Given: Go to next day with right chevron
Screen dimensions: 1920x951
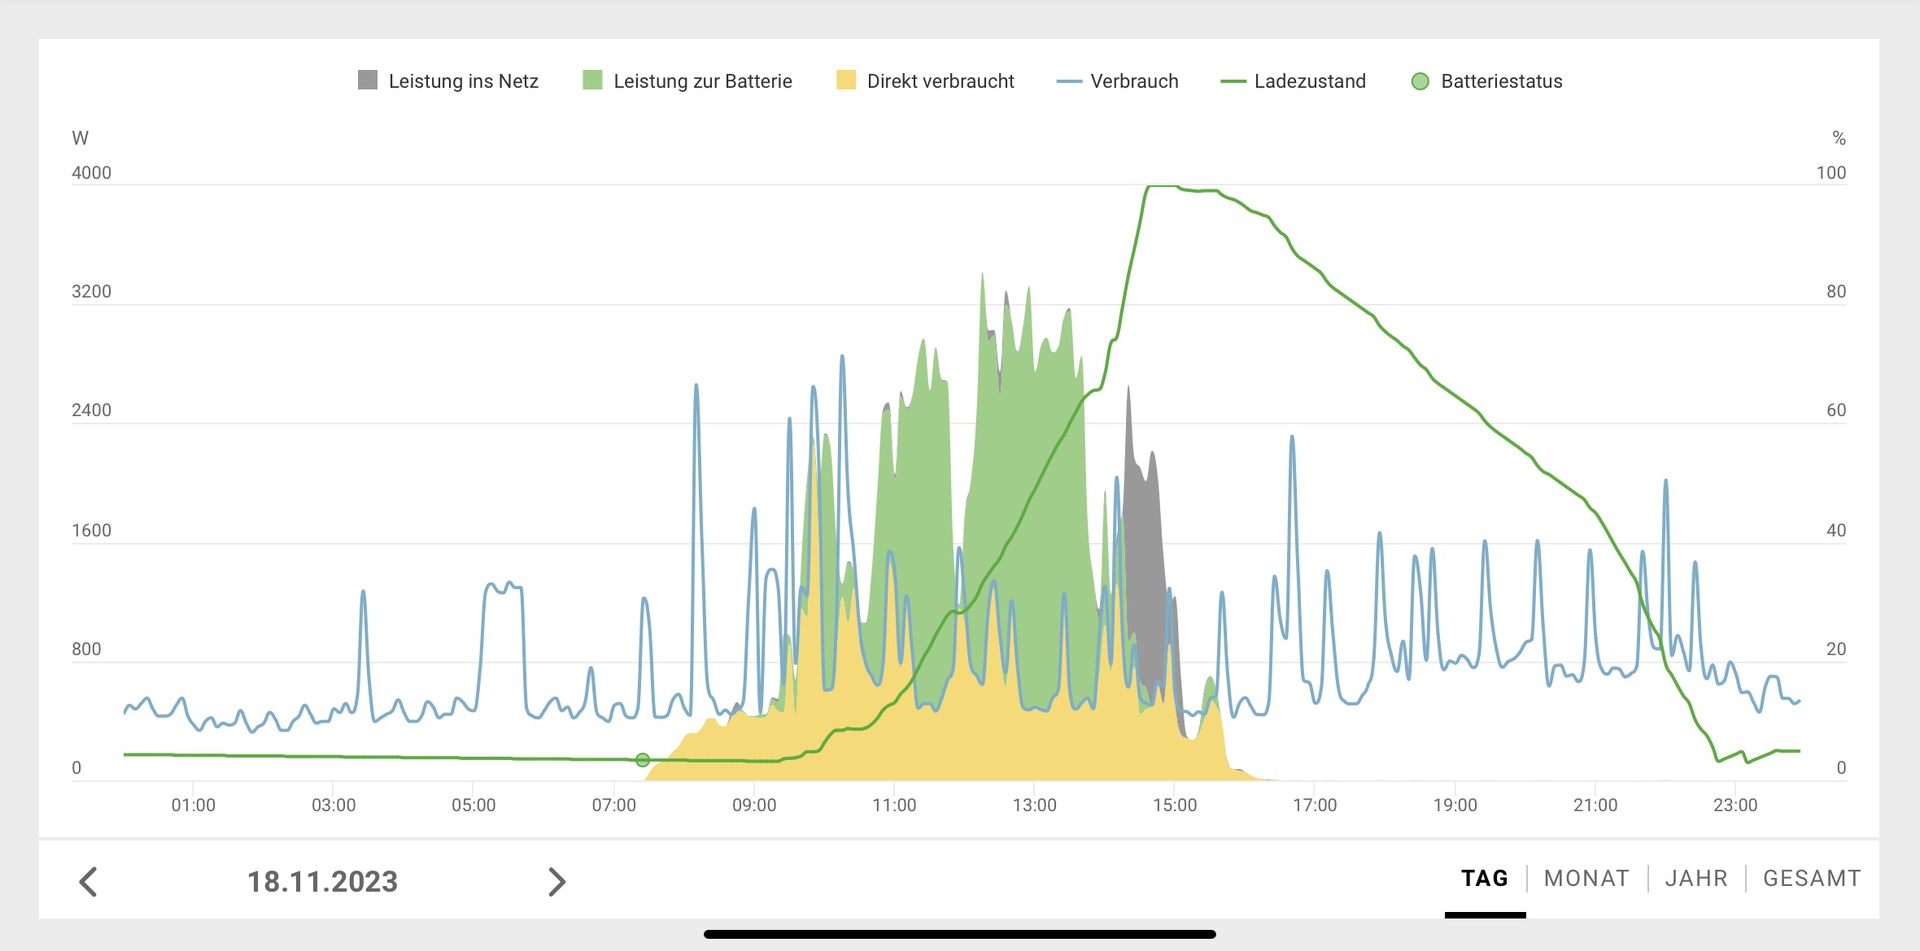Looking at the screenshot, I should tap(557, 881).
